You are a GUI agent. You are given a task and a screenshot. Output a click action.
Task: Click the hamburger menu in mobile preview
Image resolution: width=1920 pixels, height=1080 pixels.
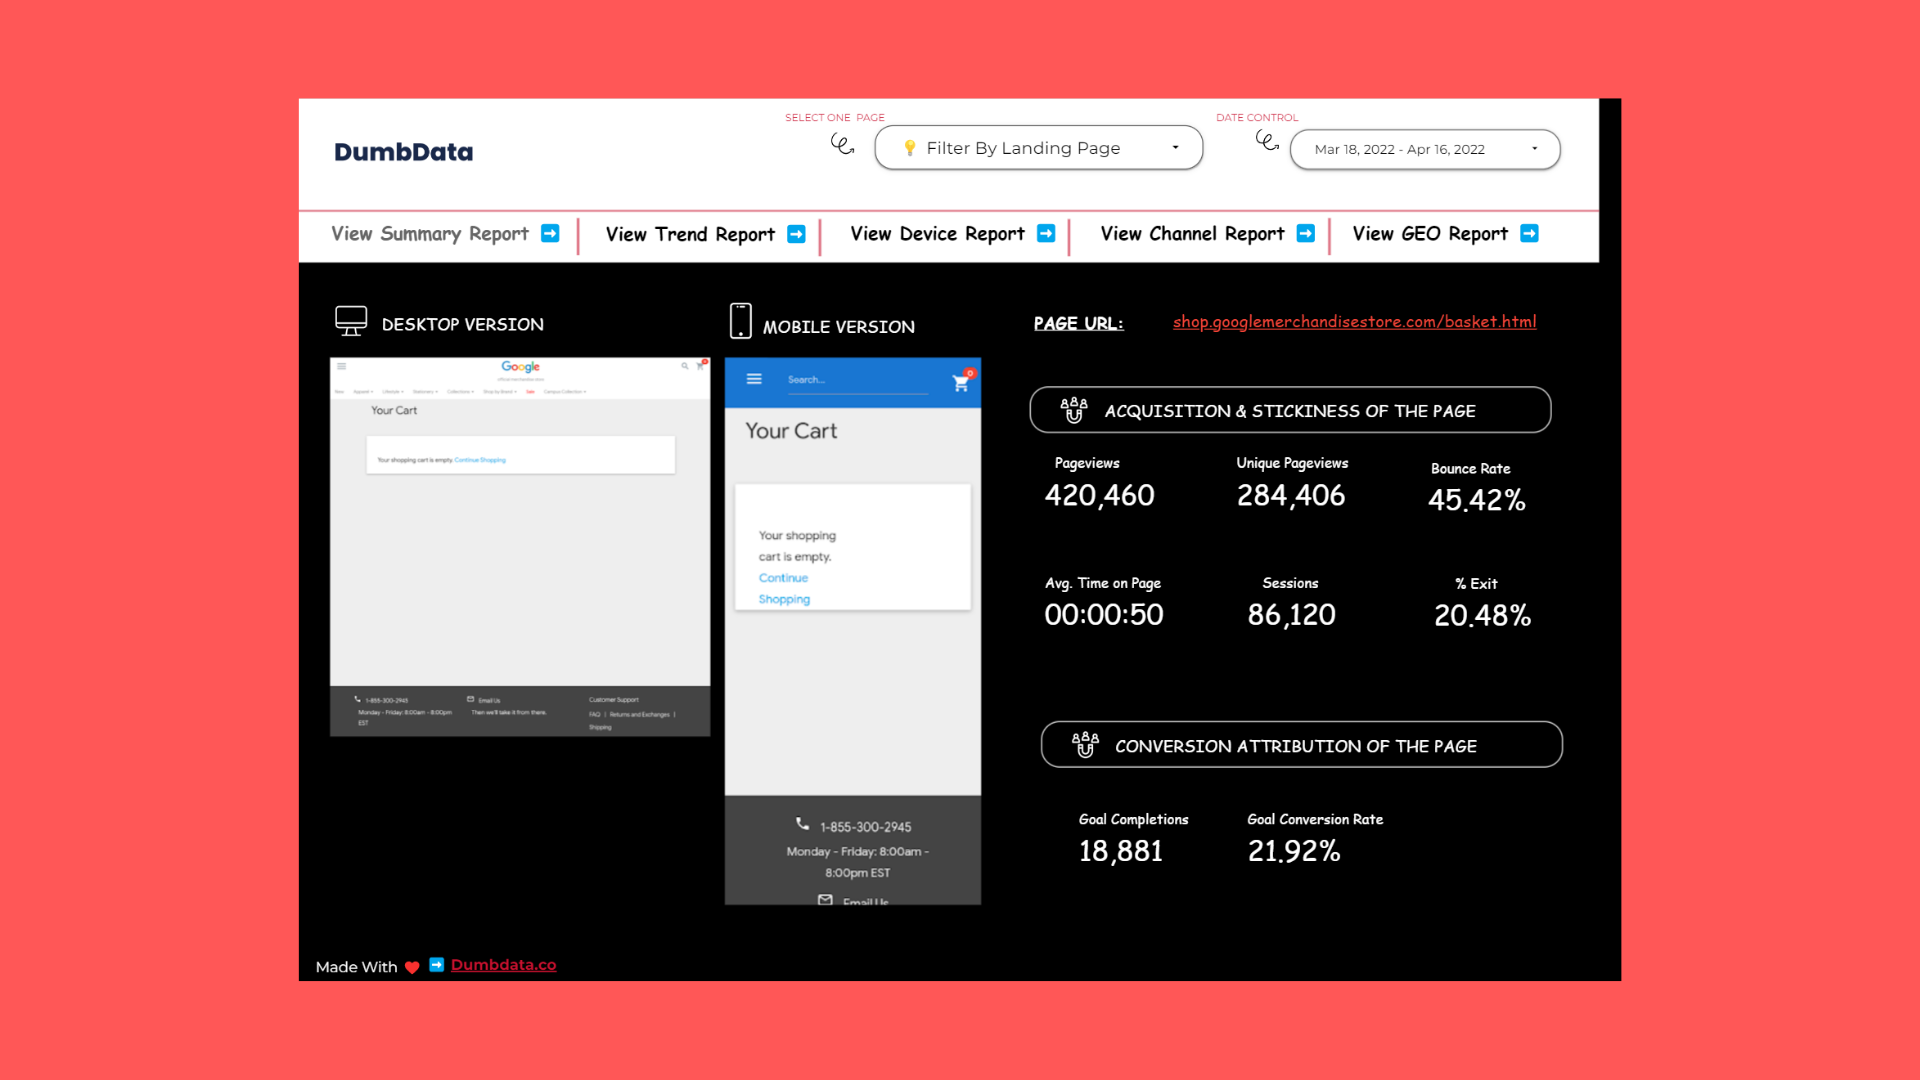754,379
